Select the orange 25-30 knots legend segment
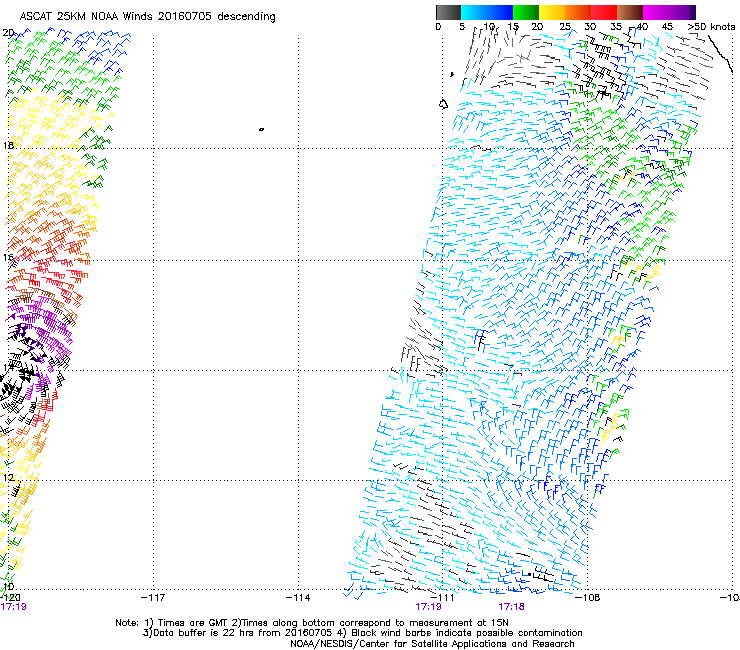The width and height of the screenshot is (740, 650). coord(578,12)
